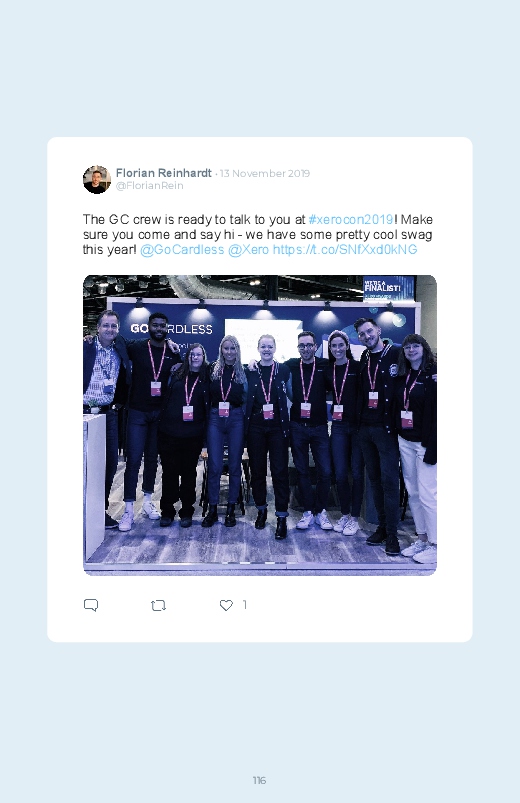Open Florian Reinhardt's profile avatar

tap(97, 179)
